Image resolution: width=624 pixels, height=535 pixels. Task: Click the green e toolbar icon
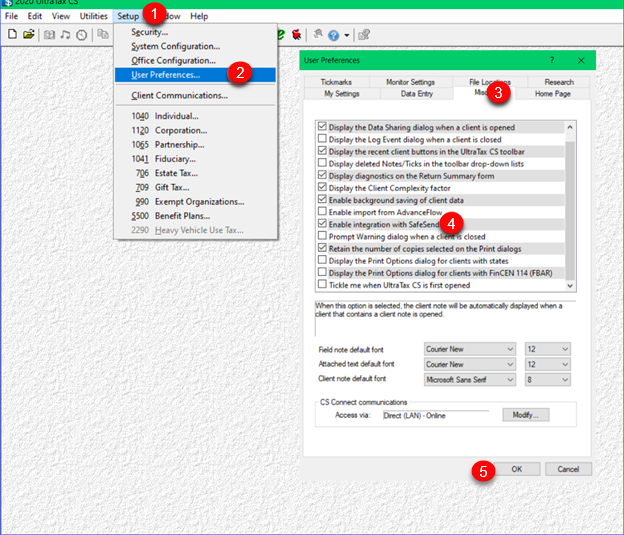pos(281,35)
